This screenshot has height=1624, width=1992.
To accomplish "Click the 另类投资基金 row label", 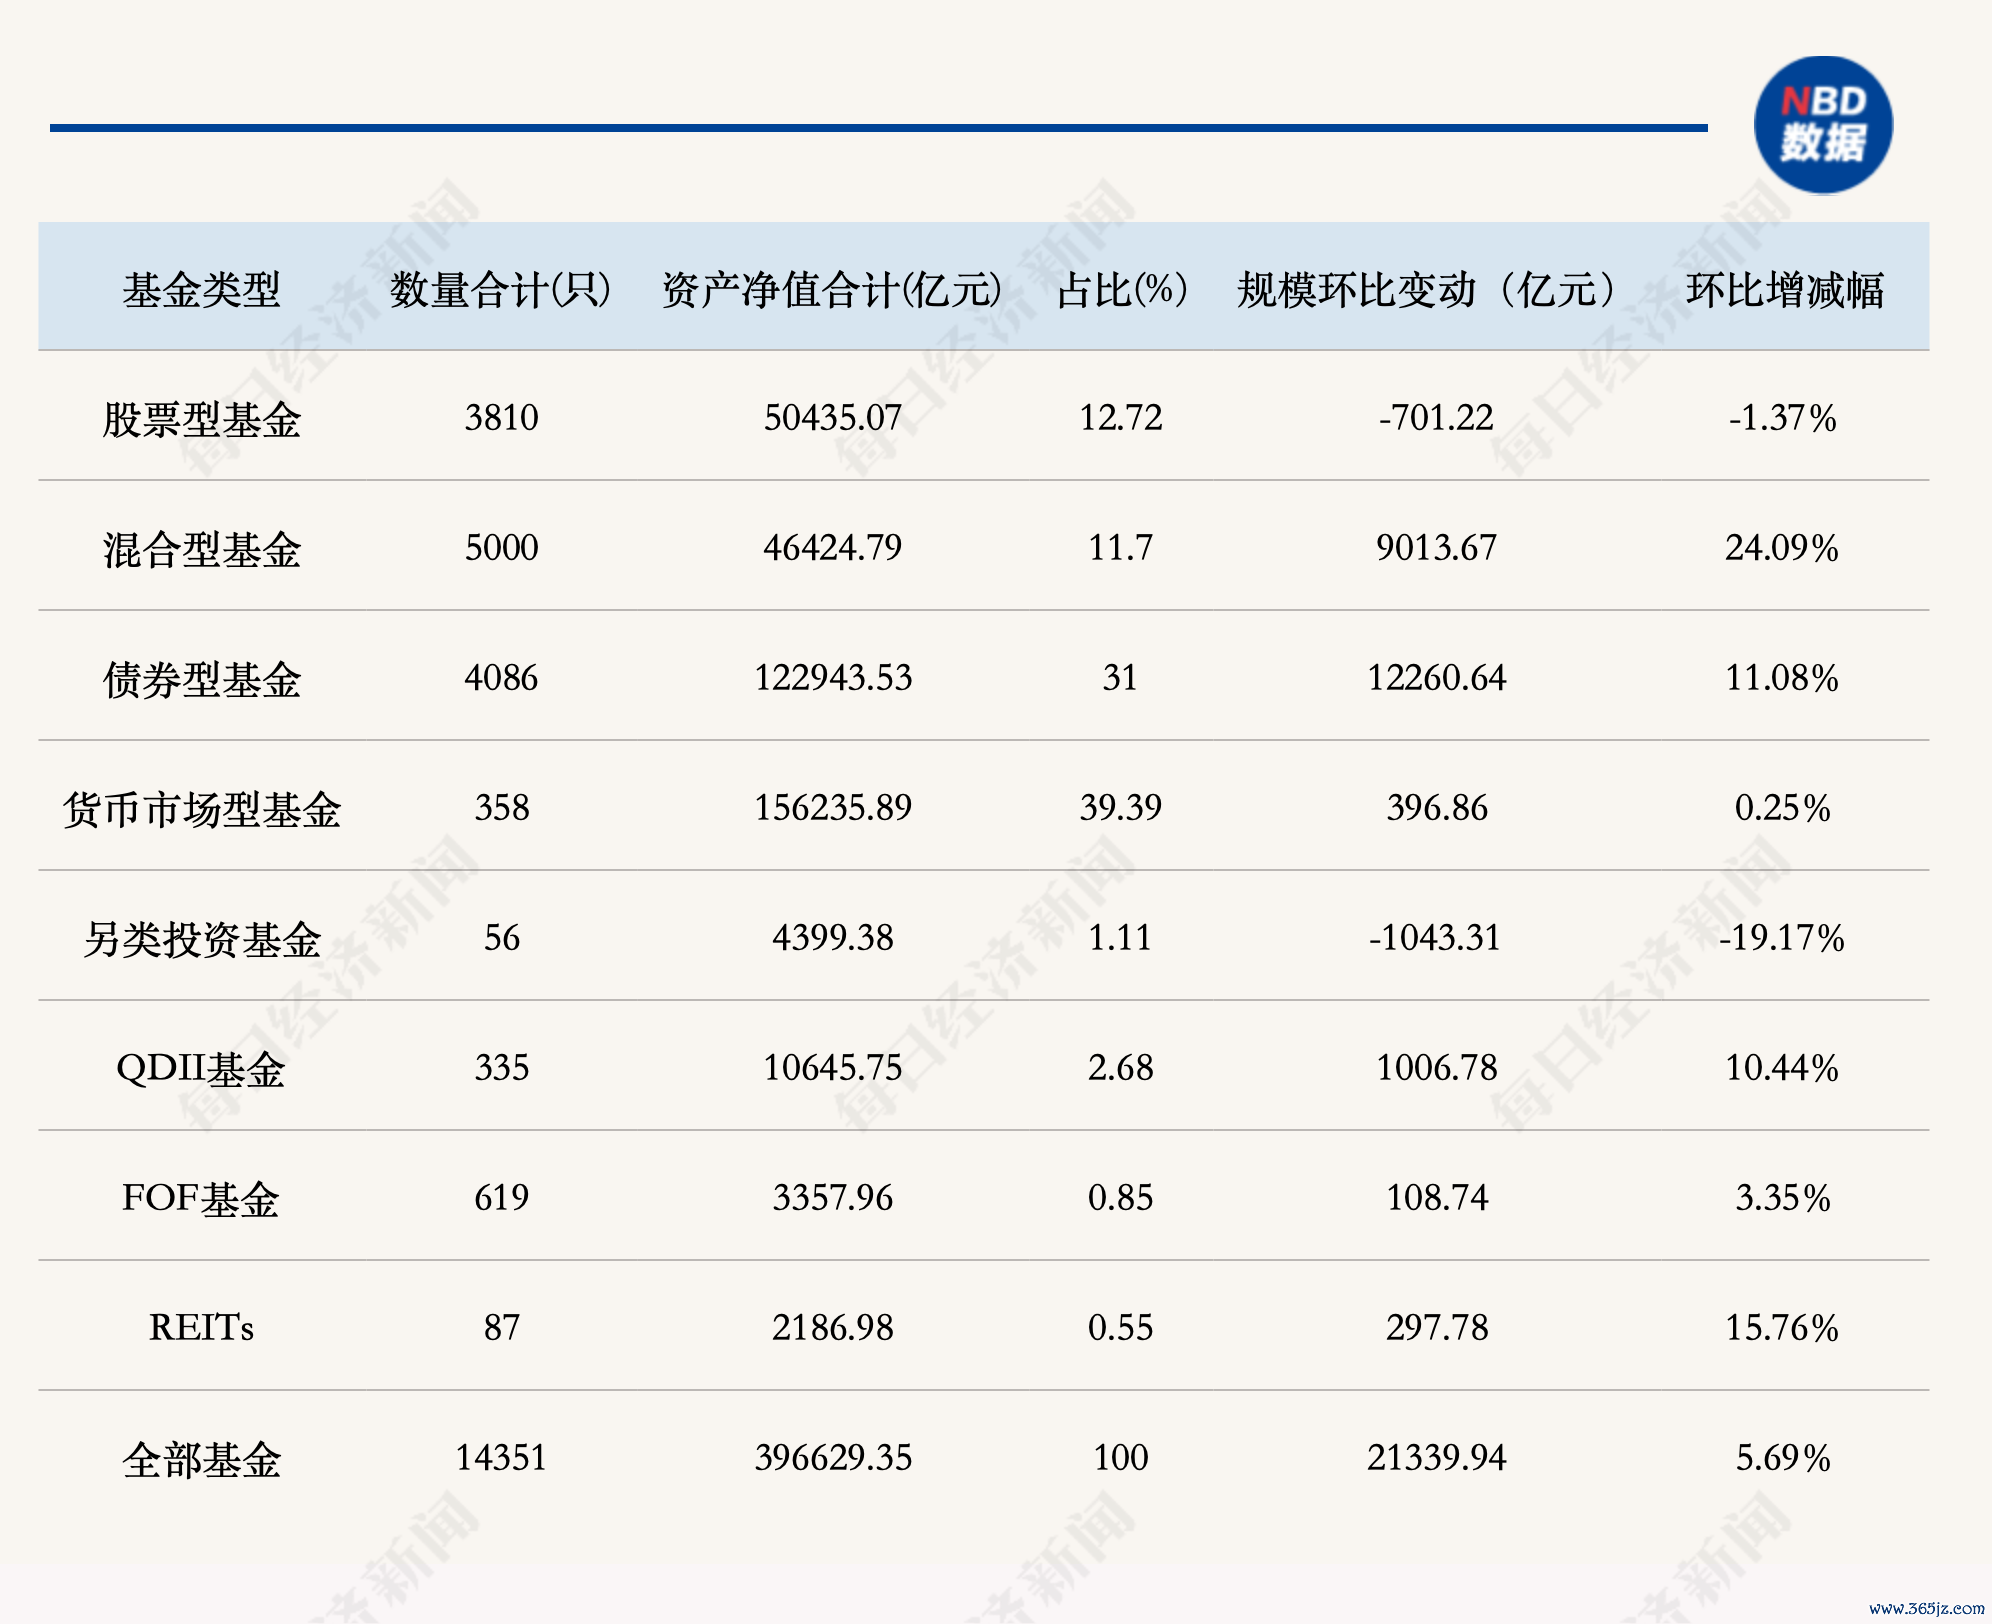I will (202, 938).
